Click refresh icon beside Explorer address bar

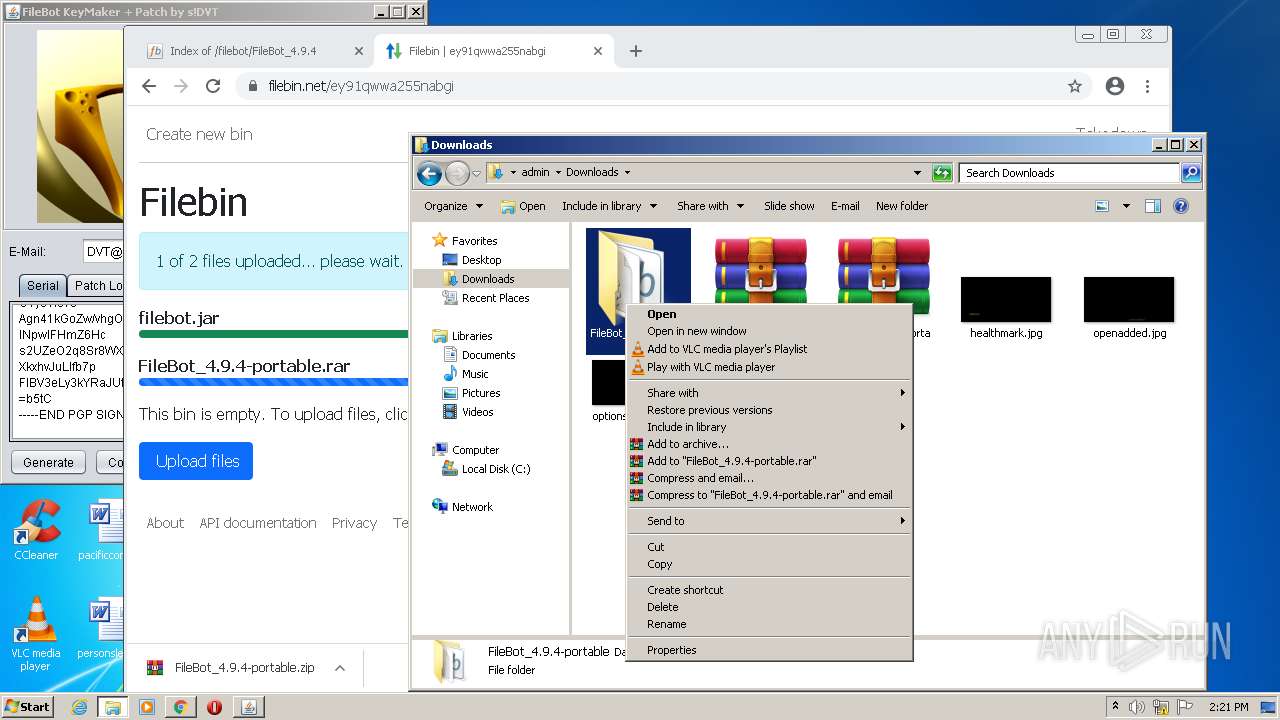coord(942,173)
